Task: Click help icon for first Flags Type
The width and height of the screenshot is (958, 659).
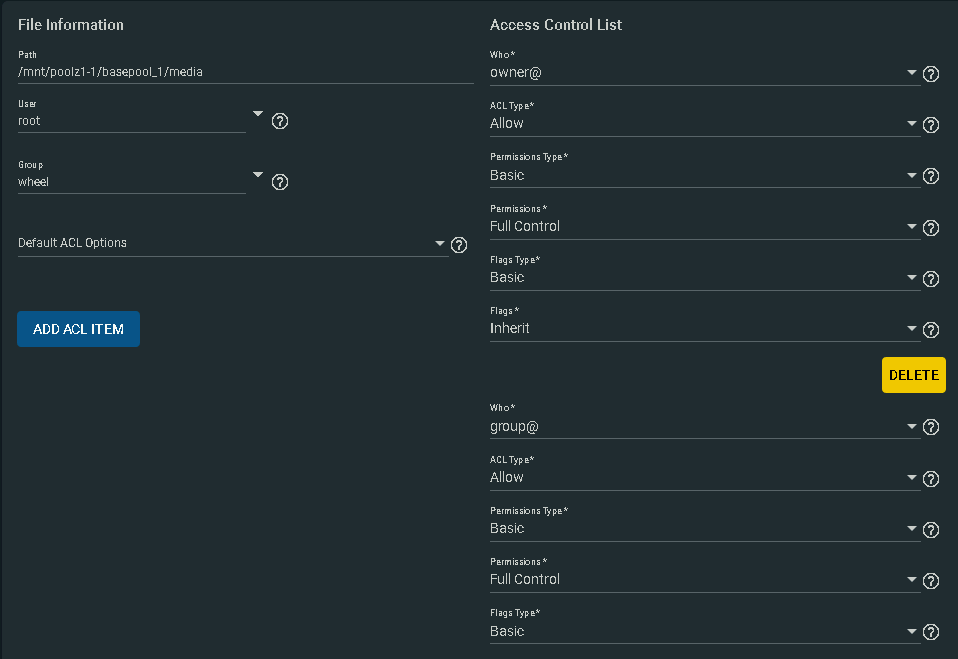Action: pos(931,279)
